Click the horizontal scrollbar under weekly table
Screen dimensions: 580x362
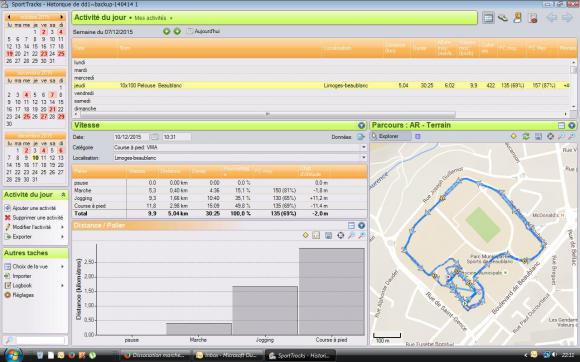tap(266, 114)
